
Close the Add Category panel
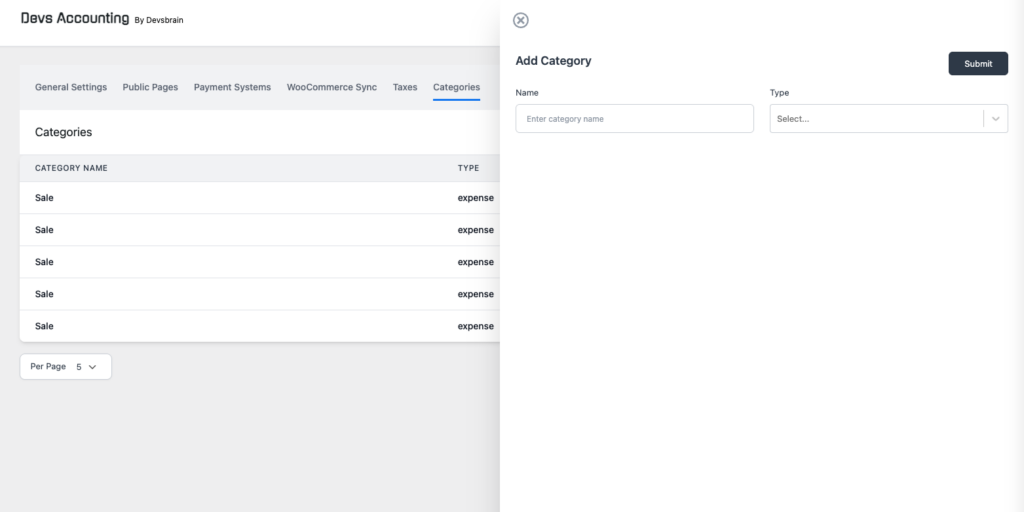[520, 20]
